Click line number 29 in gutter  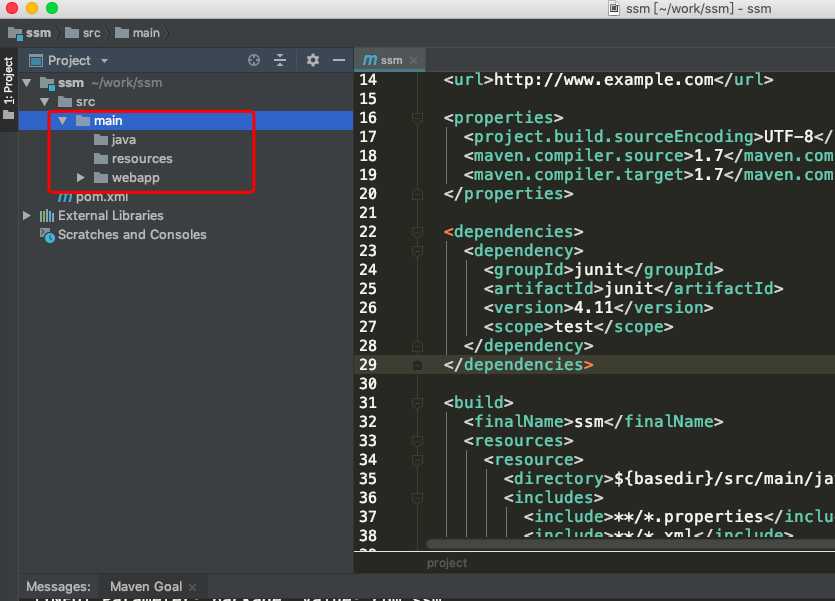pyautogui.click(x=368, y=365)
